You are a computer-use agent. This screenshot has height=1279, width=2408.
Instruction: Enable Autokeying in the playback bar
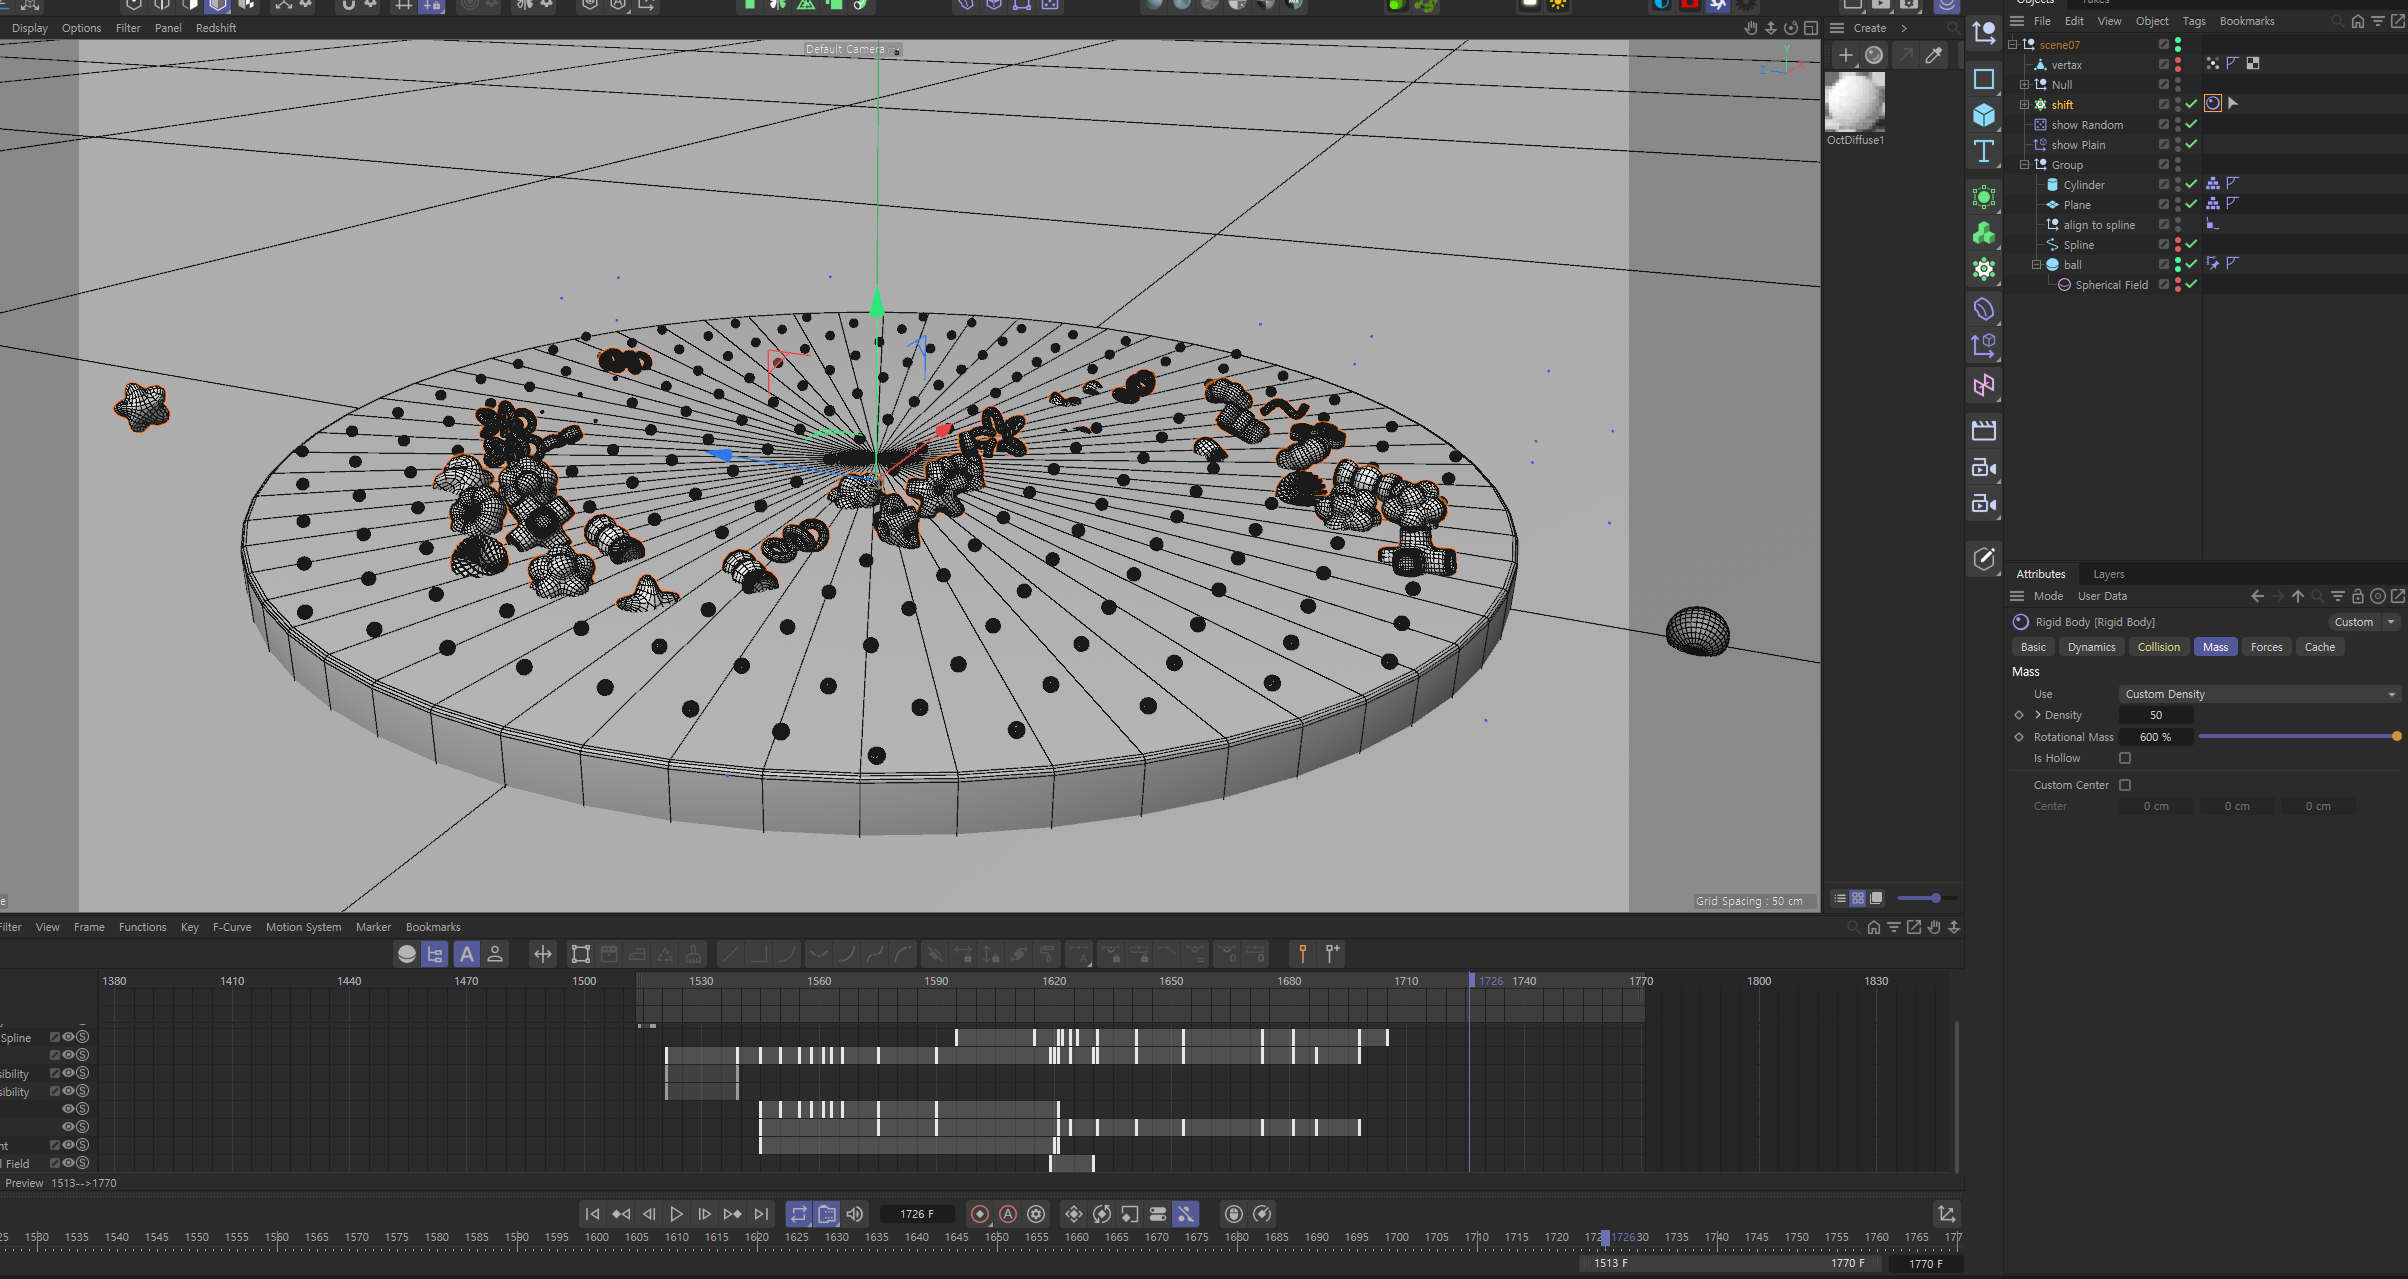pyautogui.click(x=1008, y=1214)
